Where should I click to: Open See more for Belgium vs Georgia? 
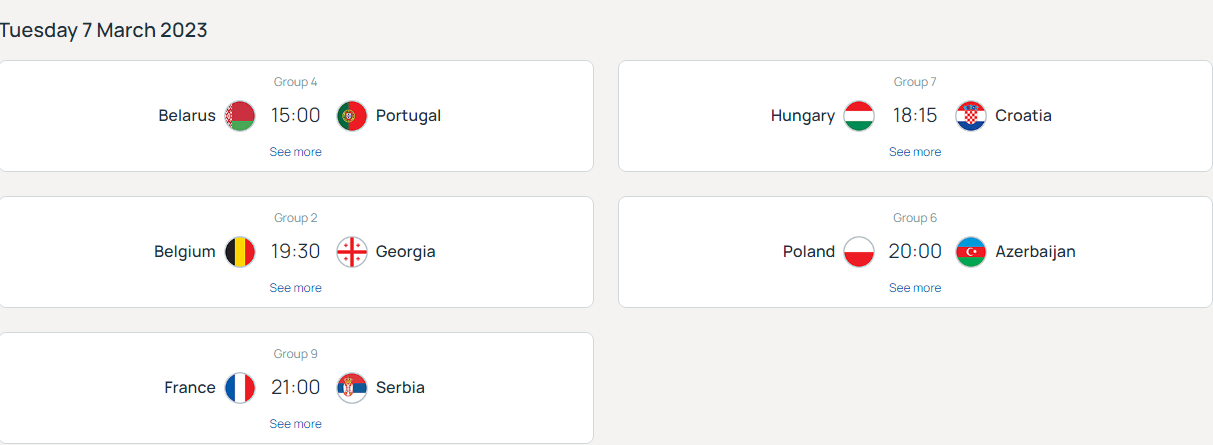pos(296,288)
